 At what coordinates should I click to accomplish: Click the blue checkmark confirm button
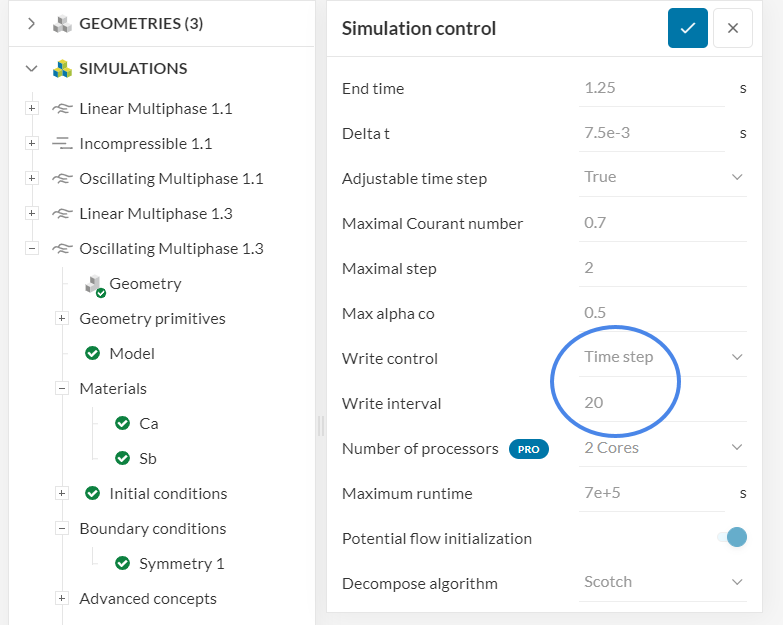click(x=688, y=28)
